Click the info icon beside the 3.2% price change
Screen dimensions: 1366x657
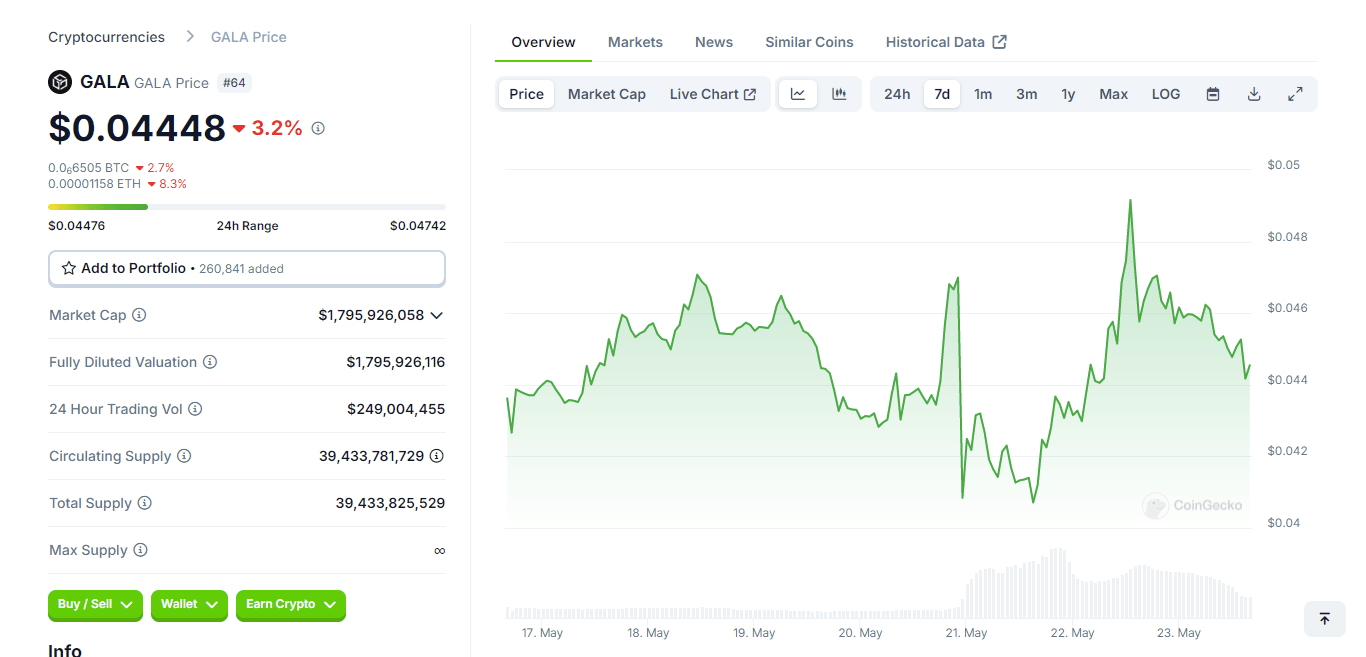coord(318,128)
